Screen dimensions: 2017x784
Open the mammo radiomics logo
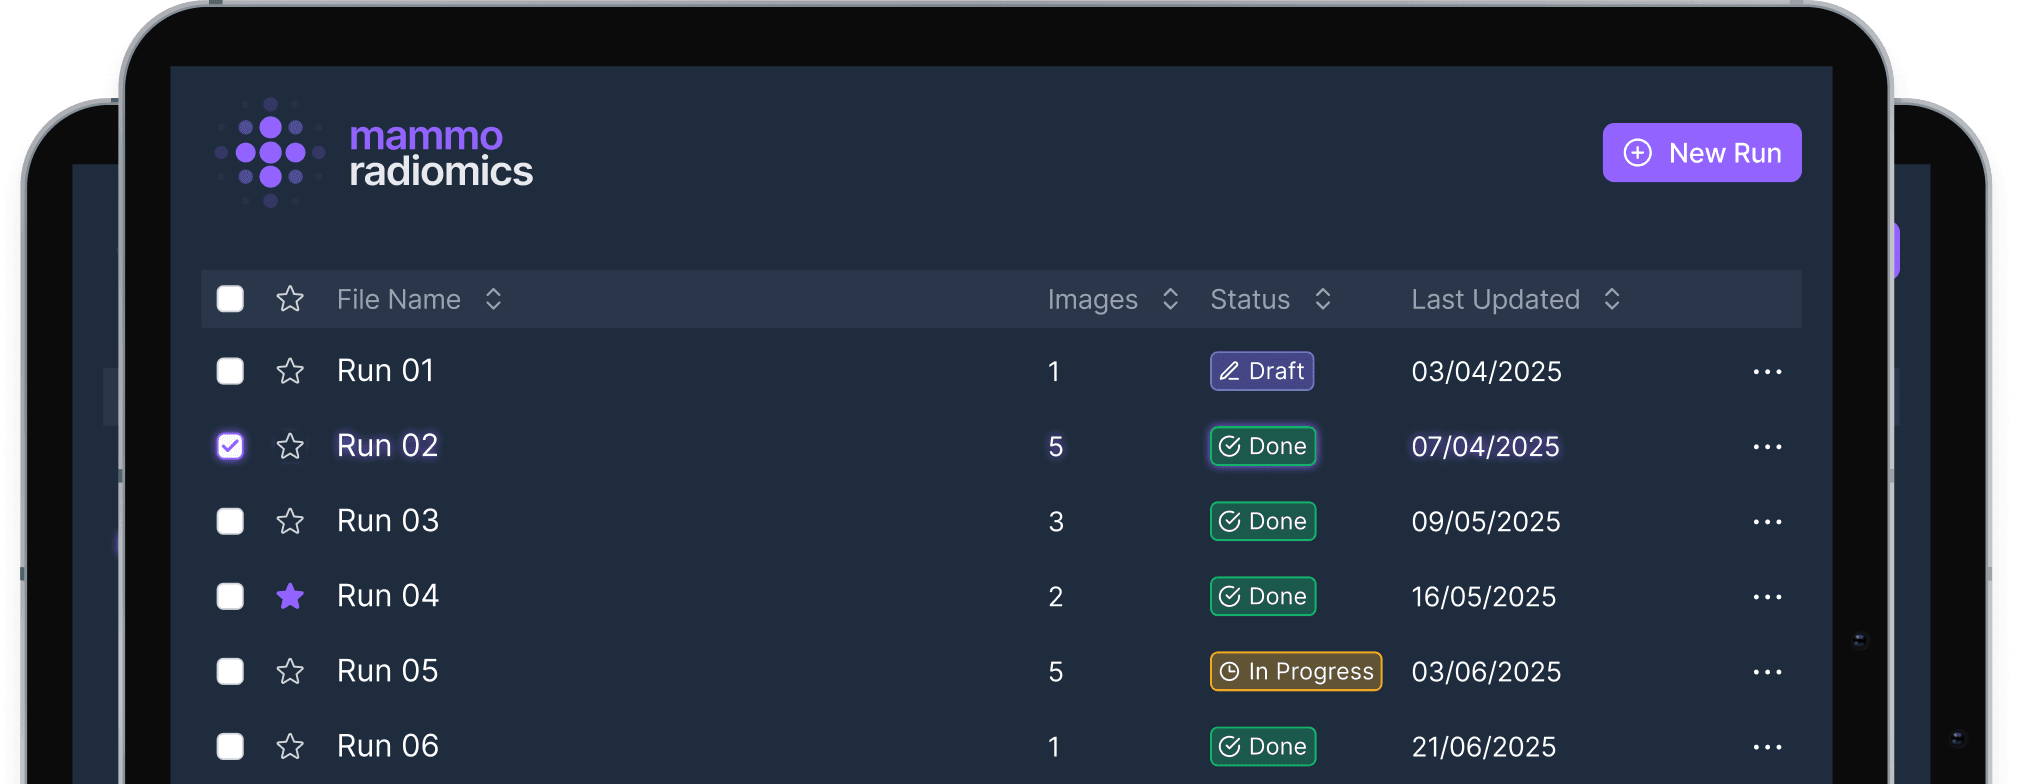375,153
